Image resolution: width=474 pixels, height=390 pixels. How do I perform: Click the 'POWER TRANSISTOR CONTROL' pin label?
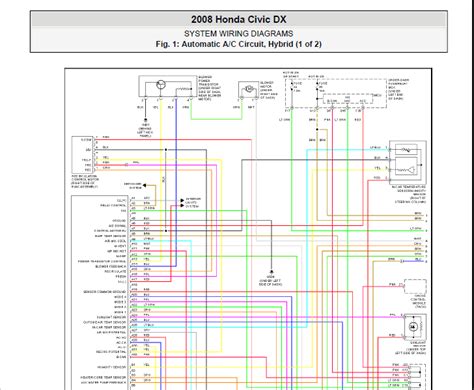102,262
